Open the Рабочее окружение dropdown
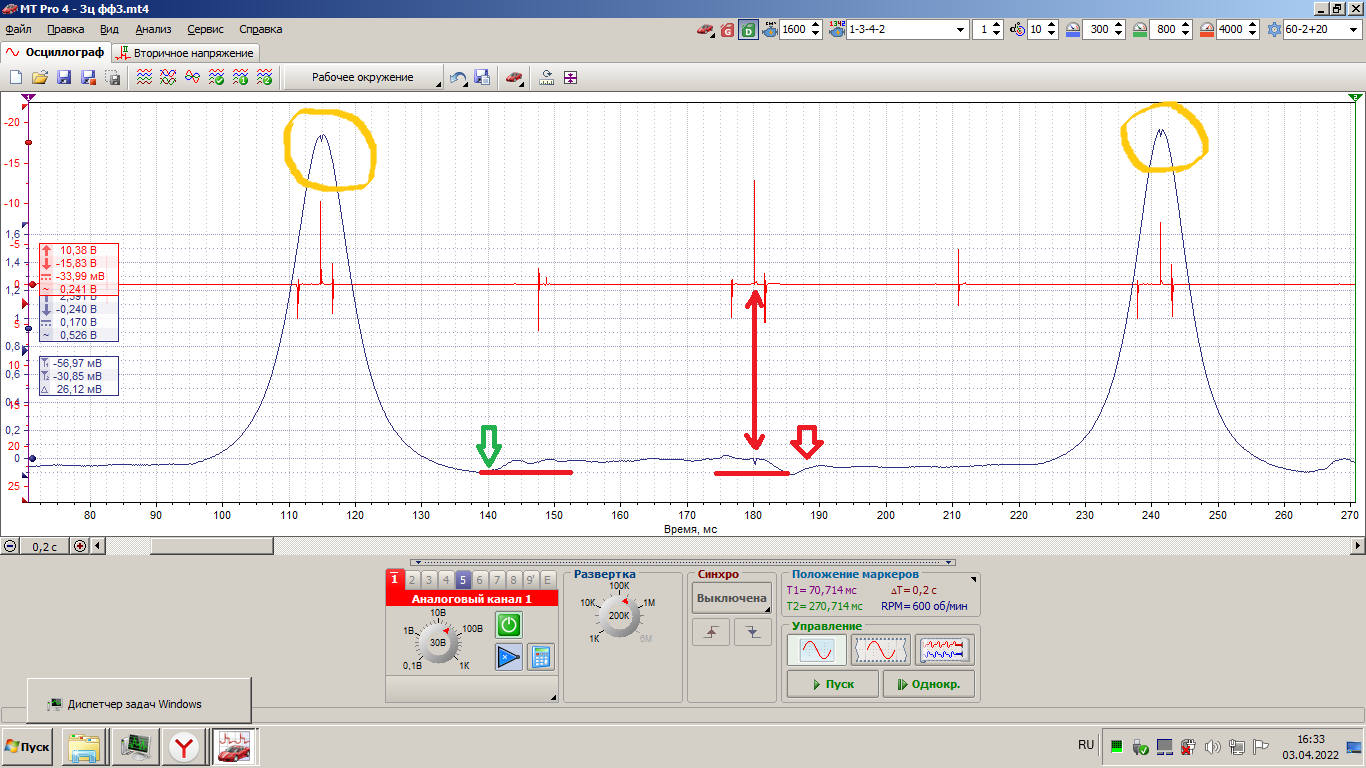The image size is (1366, 768). point(364,77)
